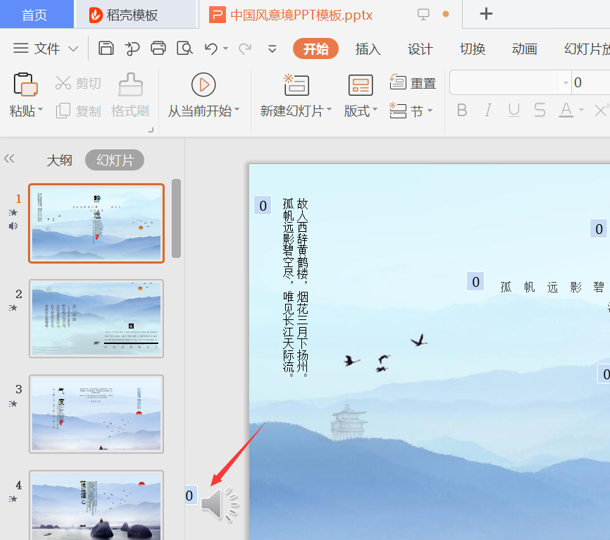The width and height of the screenshot is (610, 540).
Task: Expand the Undo history dropdown arrow
Action: pyautogui.click(x=226, y=49)
